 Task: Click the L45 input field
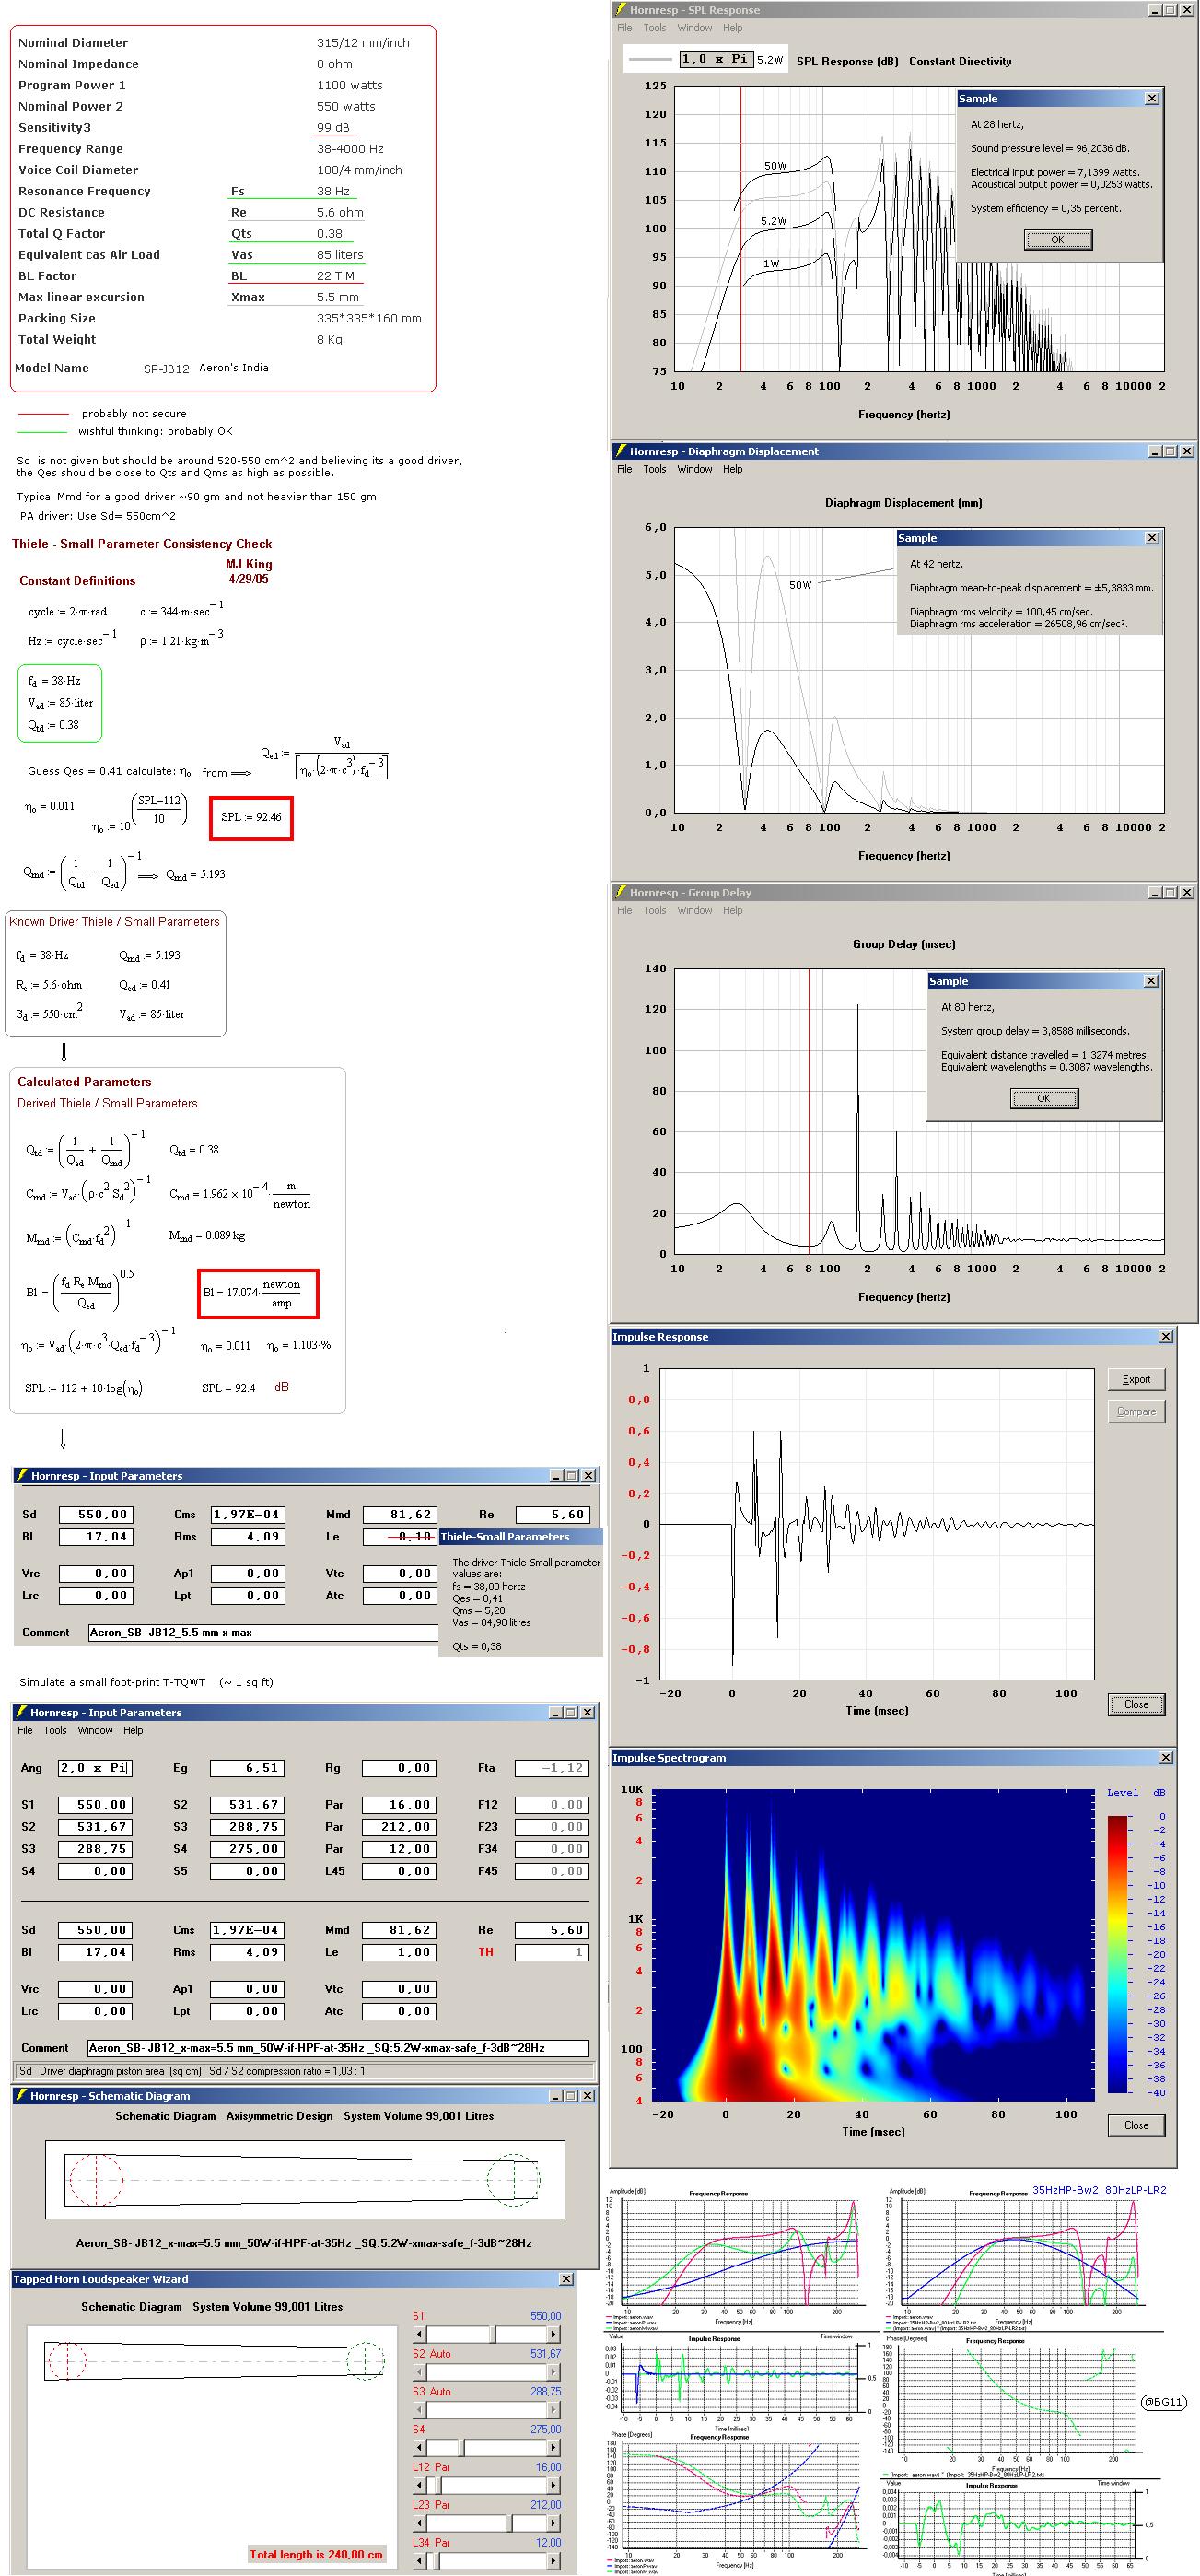pyautogui.click(x=399, y=1871)
